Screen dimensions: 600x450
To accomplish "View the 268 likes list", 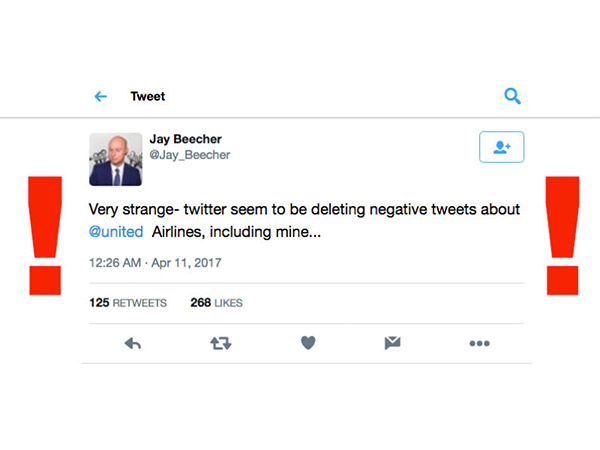I will [216, 302].
